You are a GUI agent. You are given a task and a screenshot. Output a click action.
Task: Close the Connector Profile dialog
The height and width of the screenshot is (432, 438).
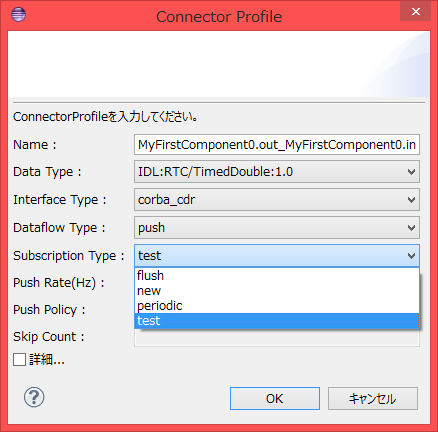pos(415,12)
